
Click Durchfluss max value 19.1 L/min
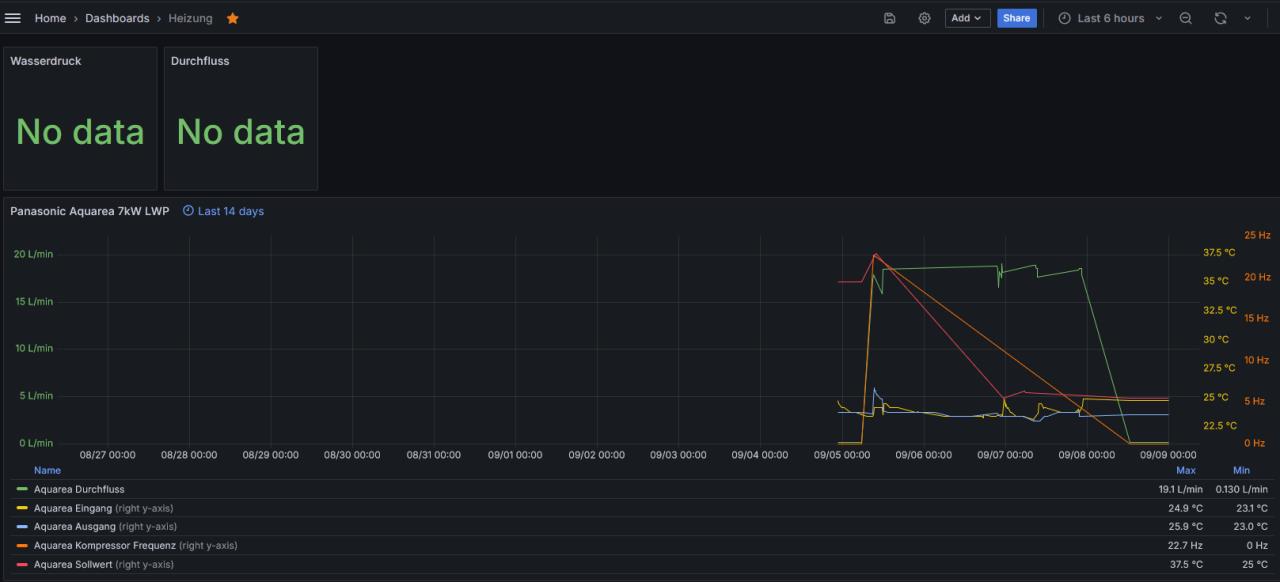coord(1181,489)
